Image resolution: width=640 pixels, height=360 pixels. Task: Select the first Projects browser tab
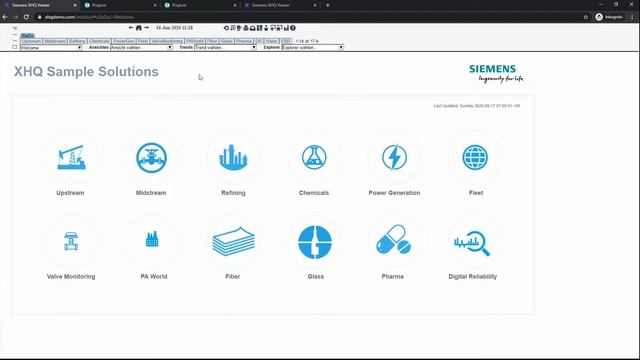click(x=120, y=5)
